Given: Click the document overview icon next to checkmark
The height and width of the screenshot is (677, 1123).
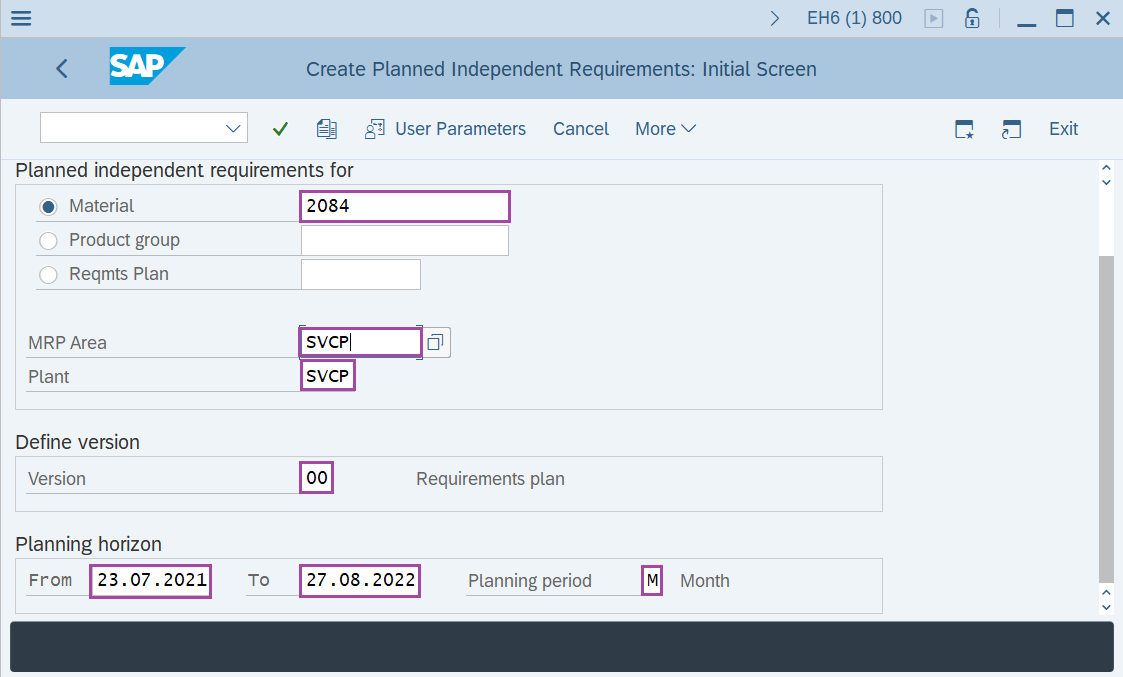Looking at the screenshot, I should (x=326, y=129).
